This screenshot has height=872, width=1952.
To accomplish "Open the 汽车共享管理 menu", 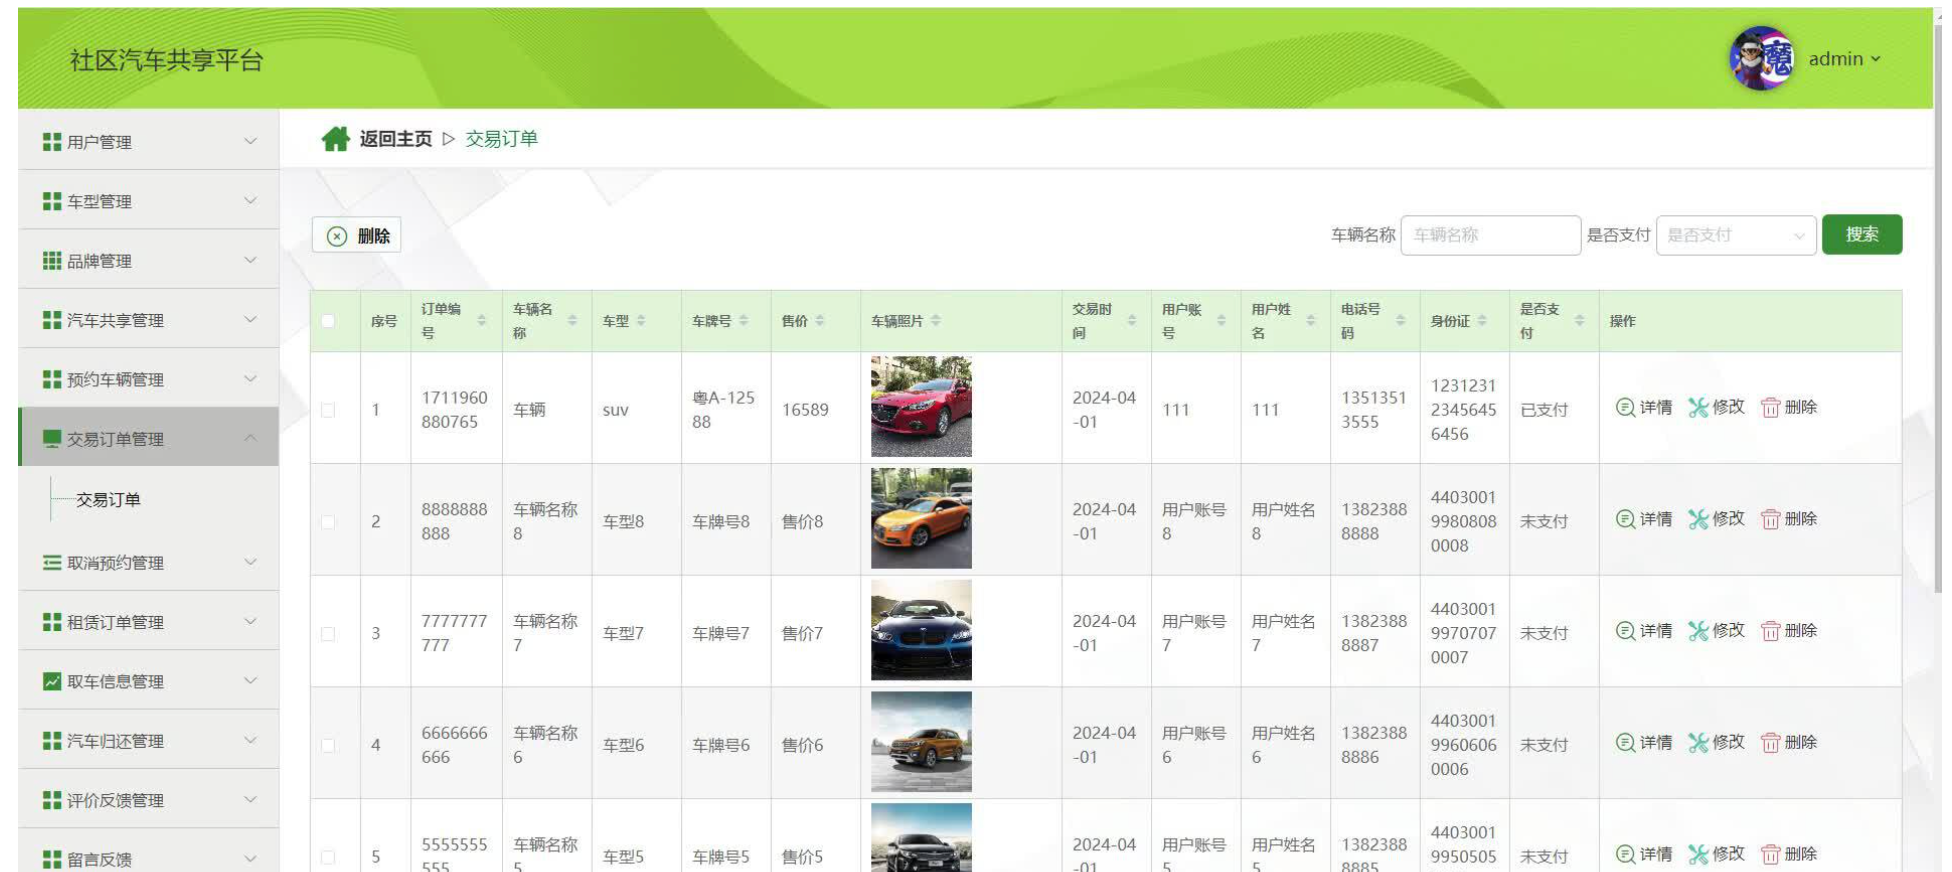I will click(149, 320).
